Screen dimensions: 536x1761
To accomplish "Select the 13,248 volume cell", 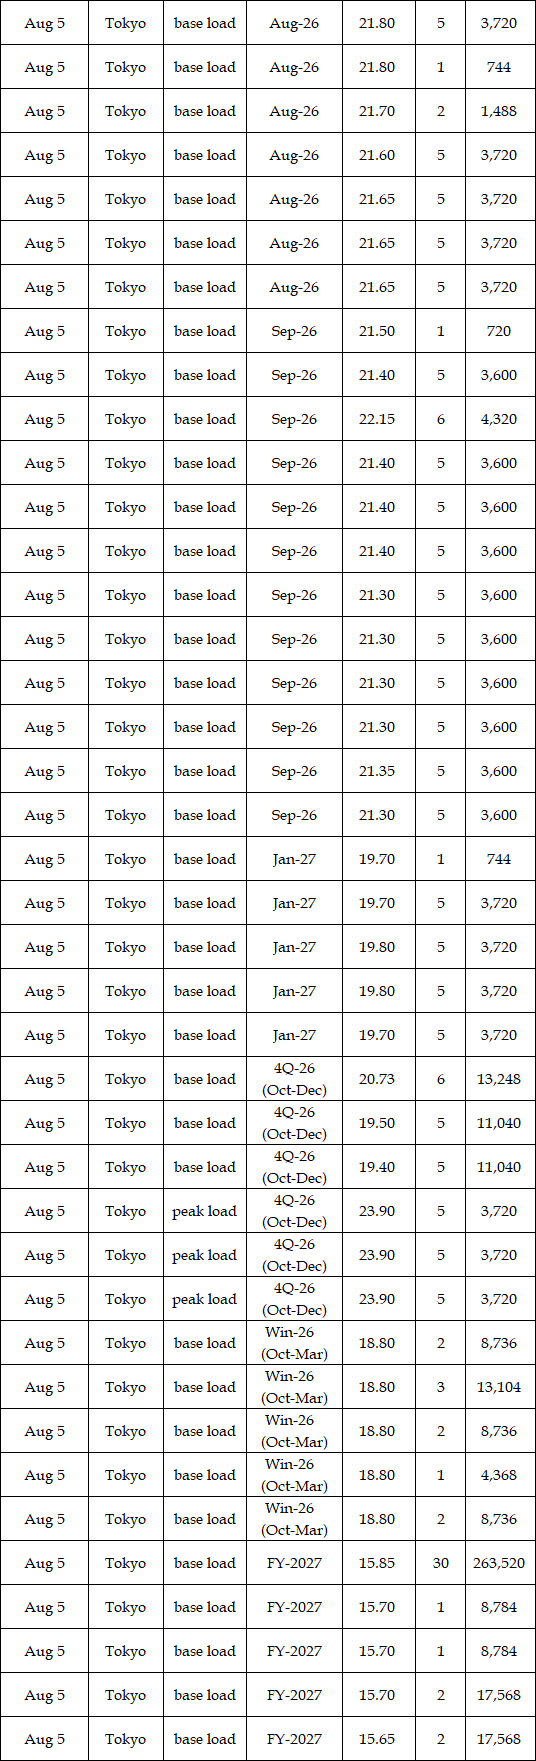I will [x=500, y=1079].
